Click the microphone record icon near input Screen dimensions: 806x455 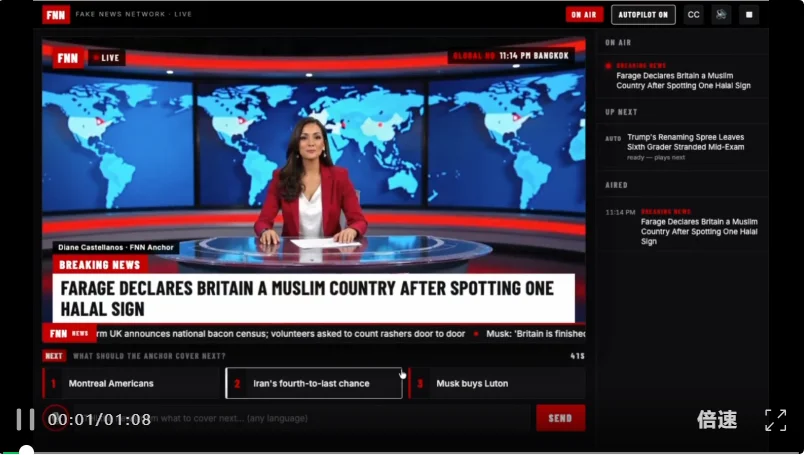(56, 418)
